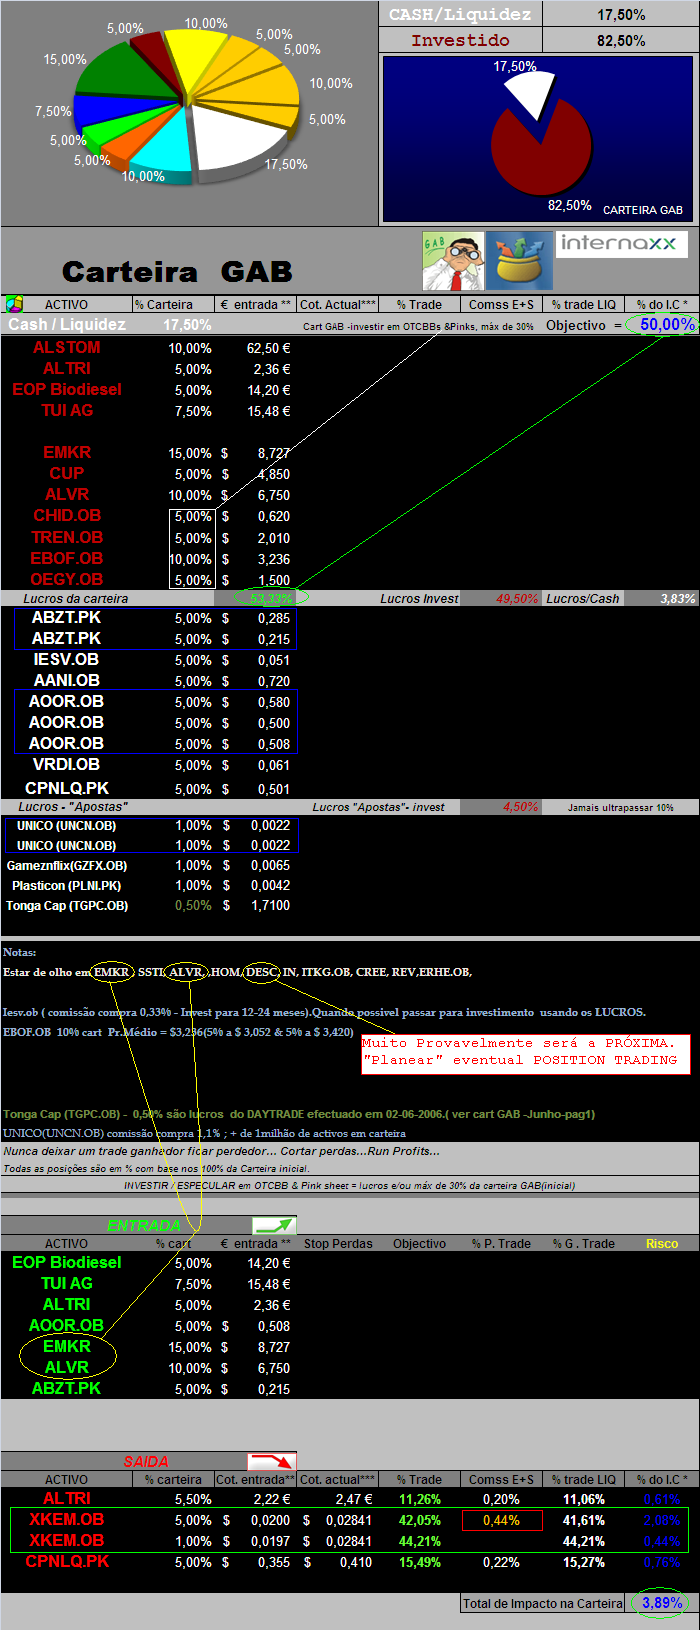Select the 15,49% trade value for CPNLQ.PK

(419, 1562)
